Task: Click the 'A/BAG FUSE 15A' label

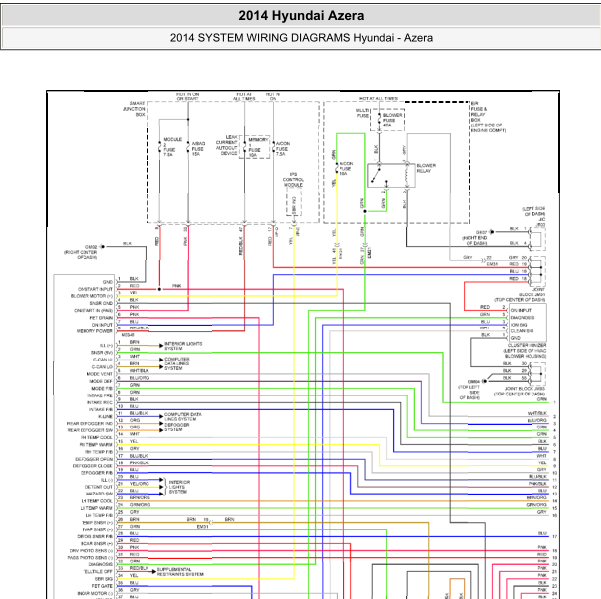Action: [198, 149]
